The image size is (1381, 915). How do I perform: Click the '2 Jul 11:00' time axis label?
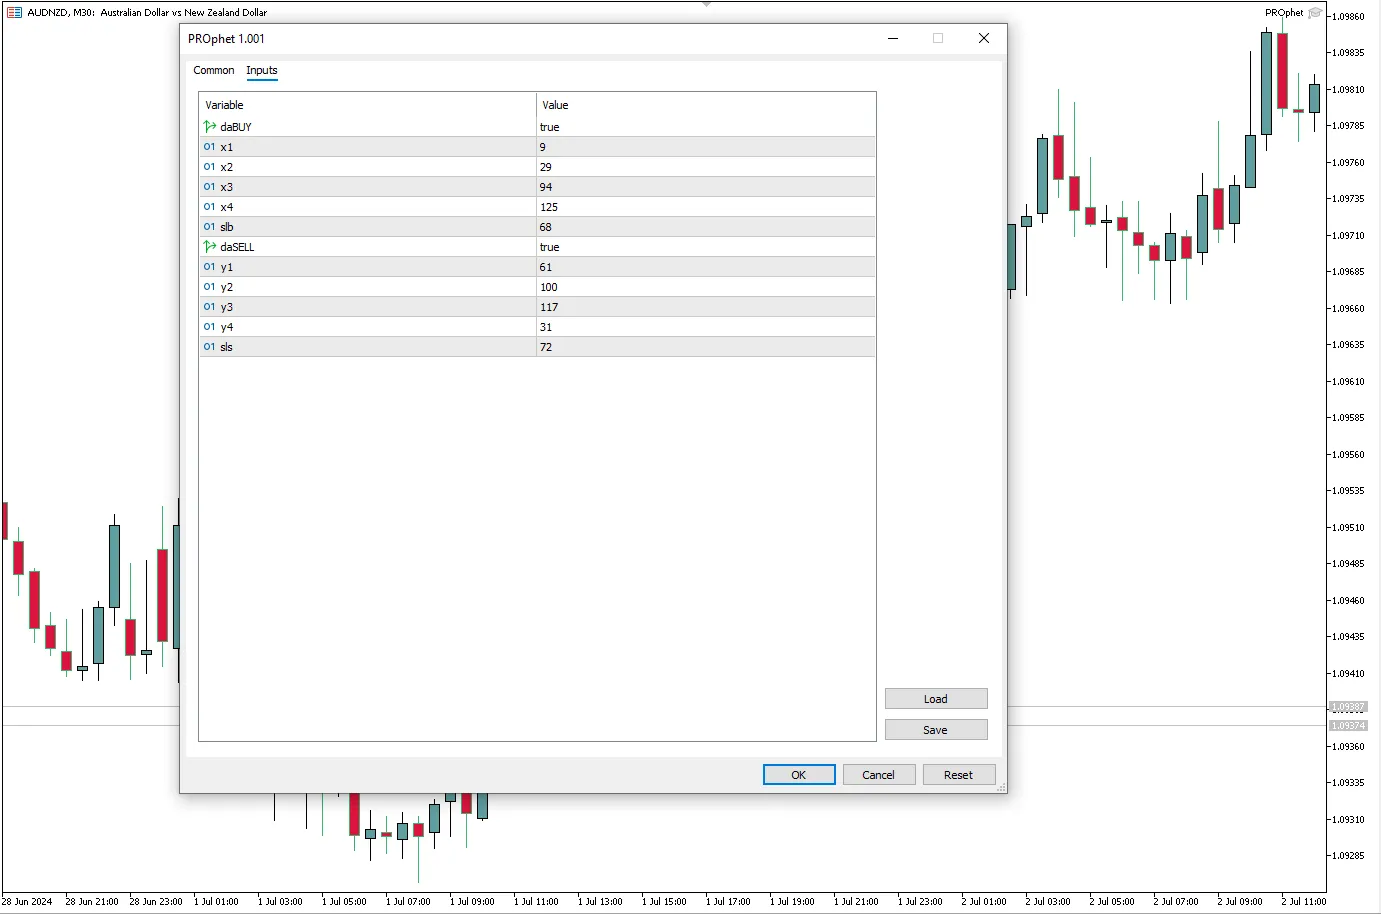click(x=1304, y=902)
